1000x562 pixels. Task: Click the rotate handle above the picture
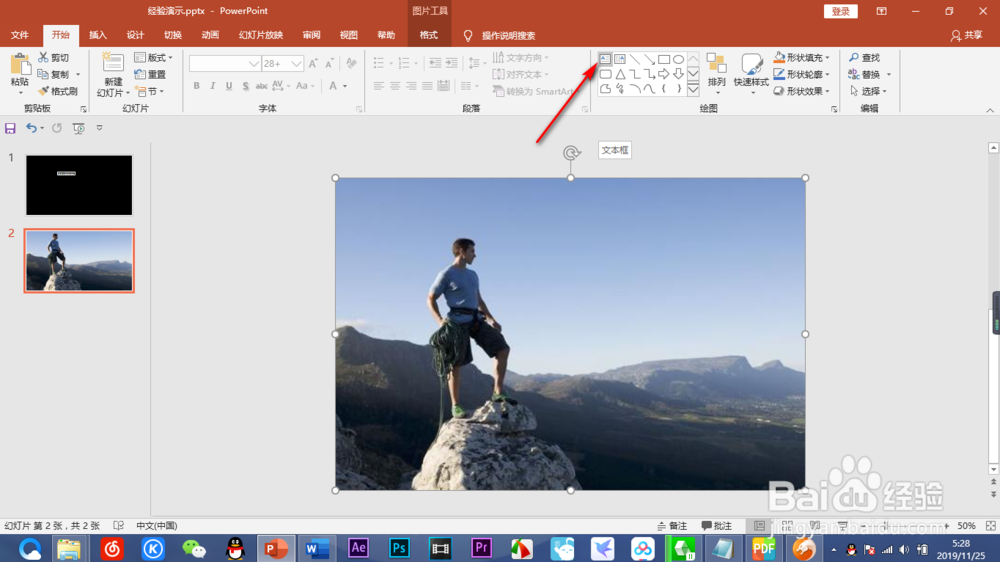click(x=571, y=152)
